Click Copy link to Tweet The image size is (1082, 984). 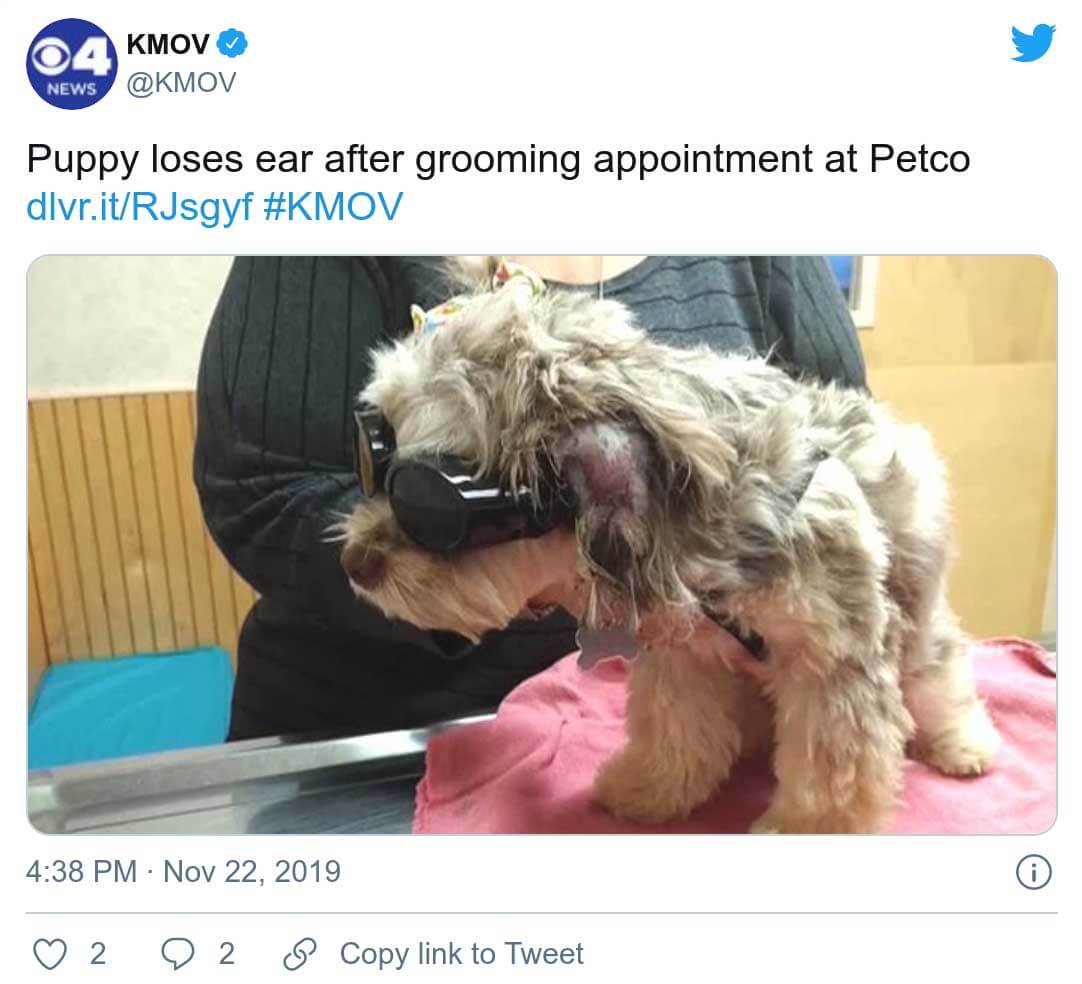coord(462,954)
